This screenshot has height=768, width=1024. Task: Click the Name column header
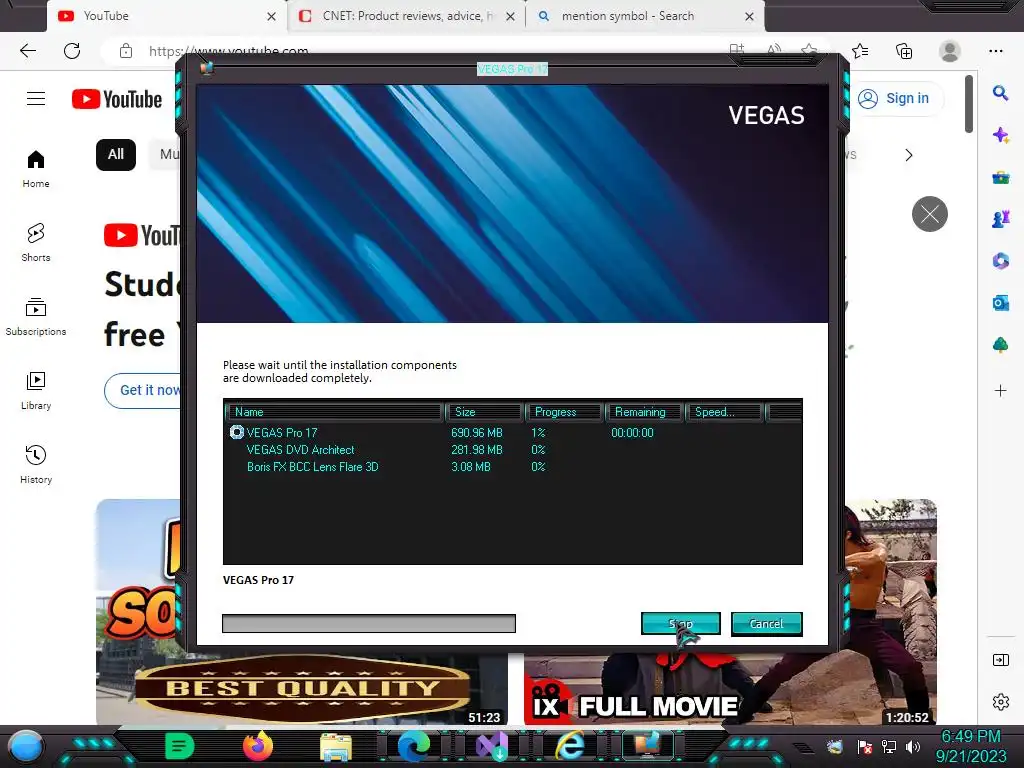point(334,412)
